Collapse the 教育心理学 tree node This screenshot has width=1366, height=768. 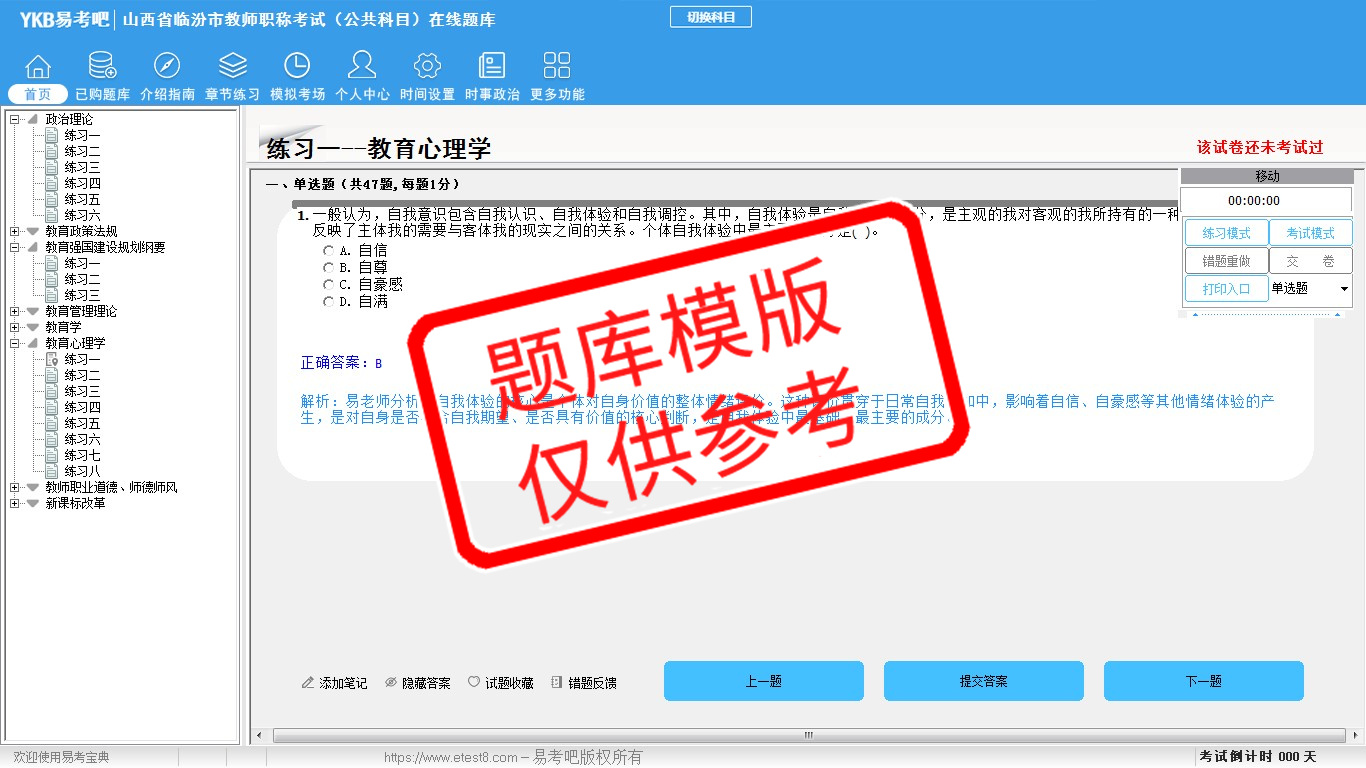[x=15, y=343]
